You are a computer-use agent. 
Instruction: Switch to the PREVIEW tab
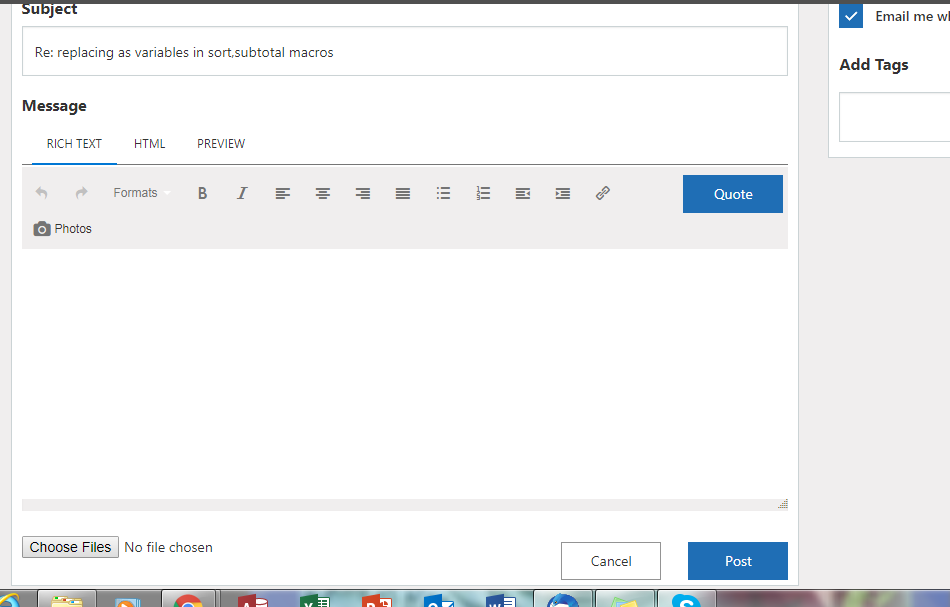point(220,143)
